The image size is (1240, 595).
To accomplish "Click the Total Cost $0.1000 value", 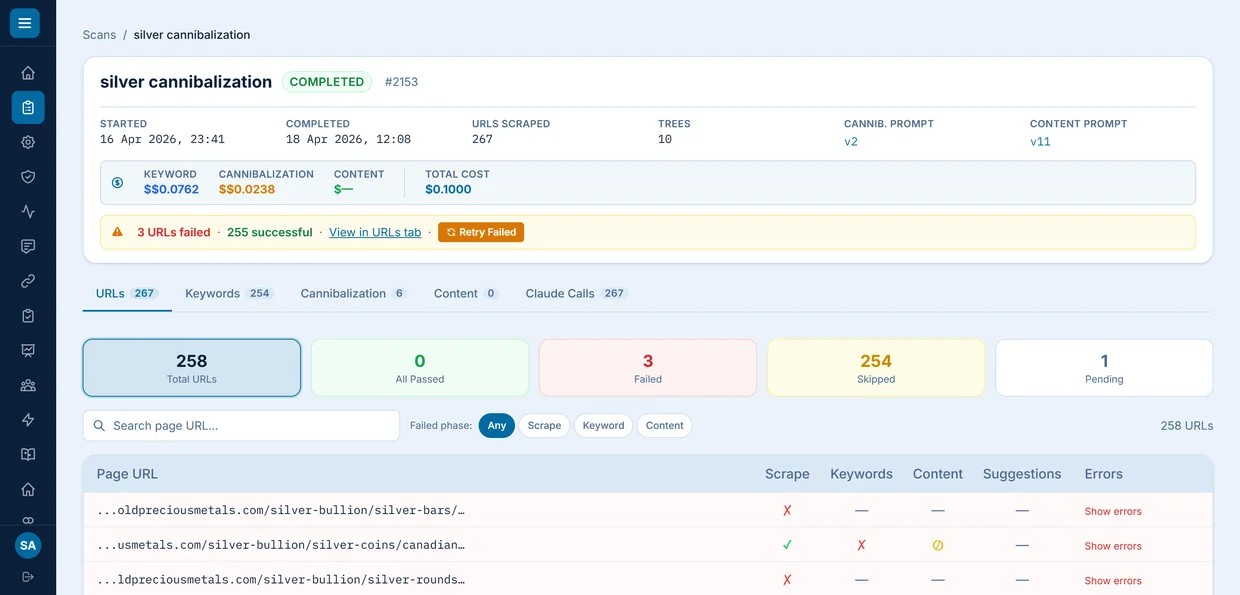I will click(x=448, y=189).
